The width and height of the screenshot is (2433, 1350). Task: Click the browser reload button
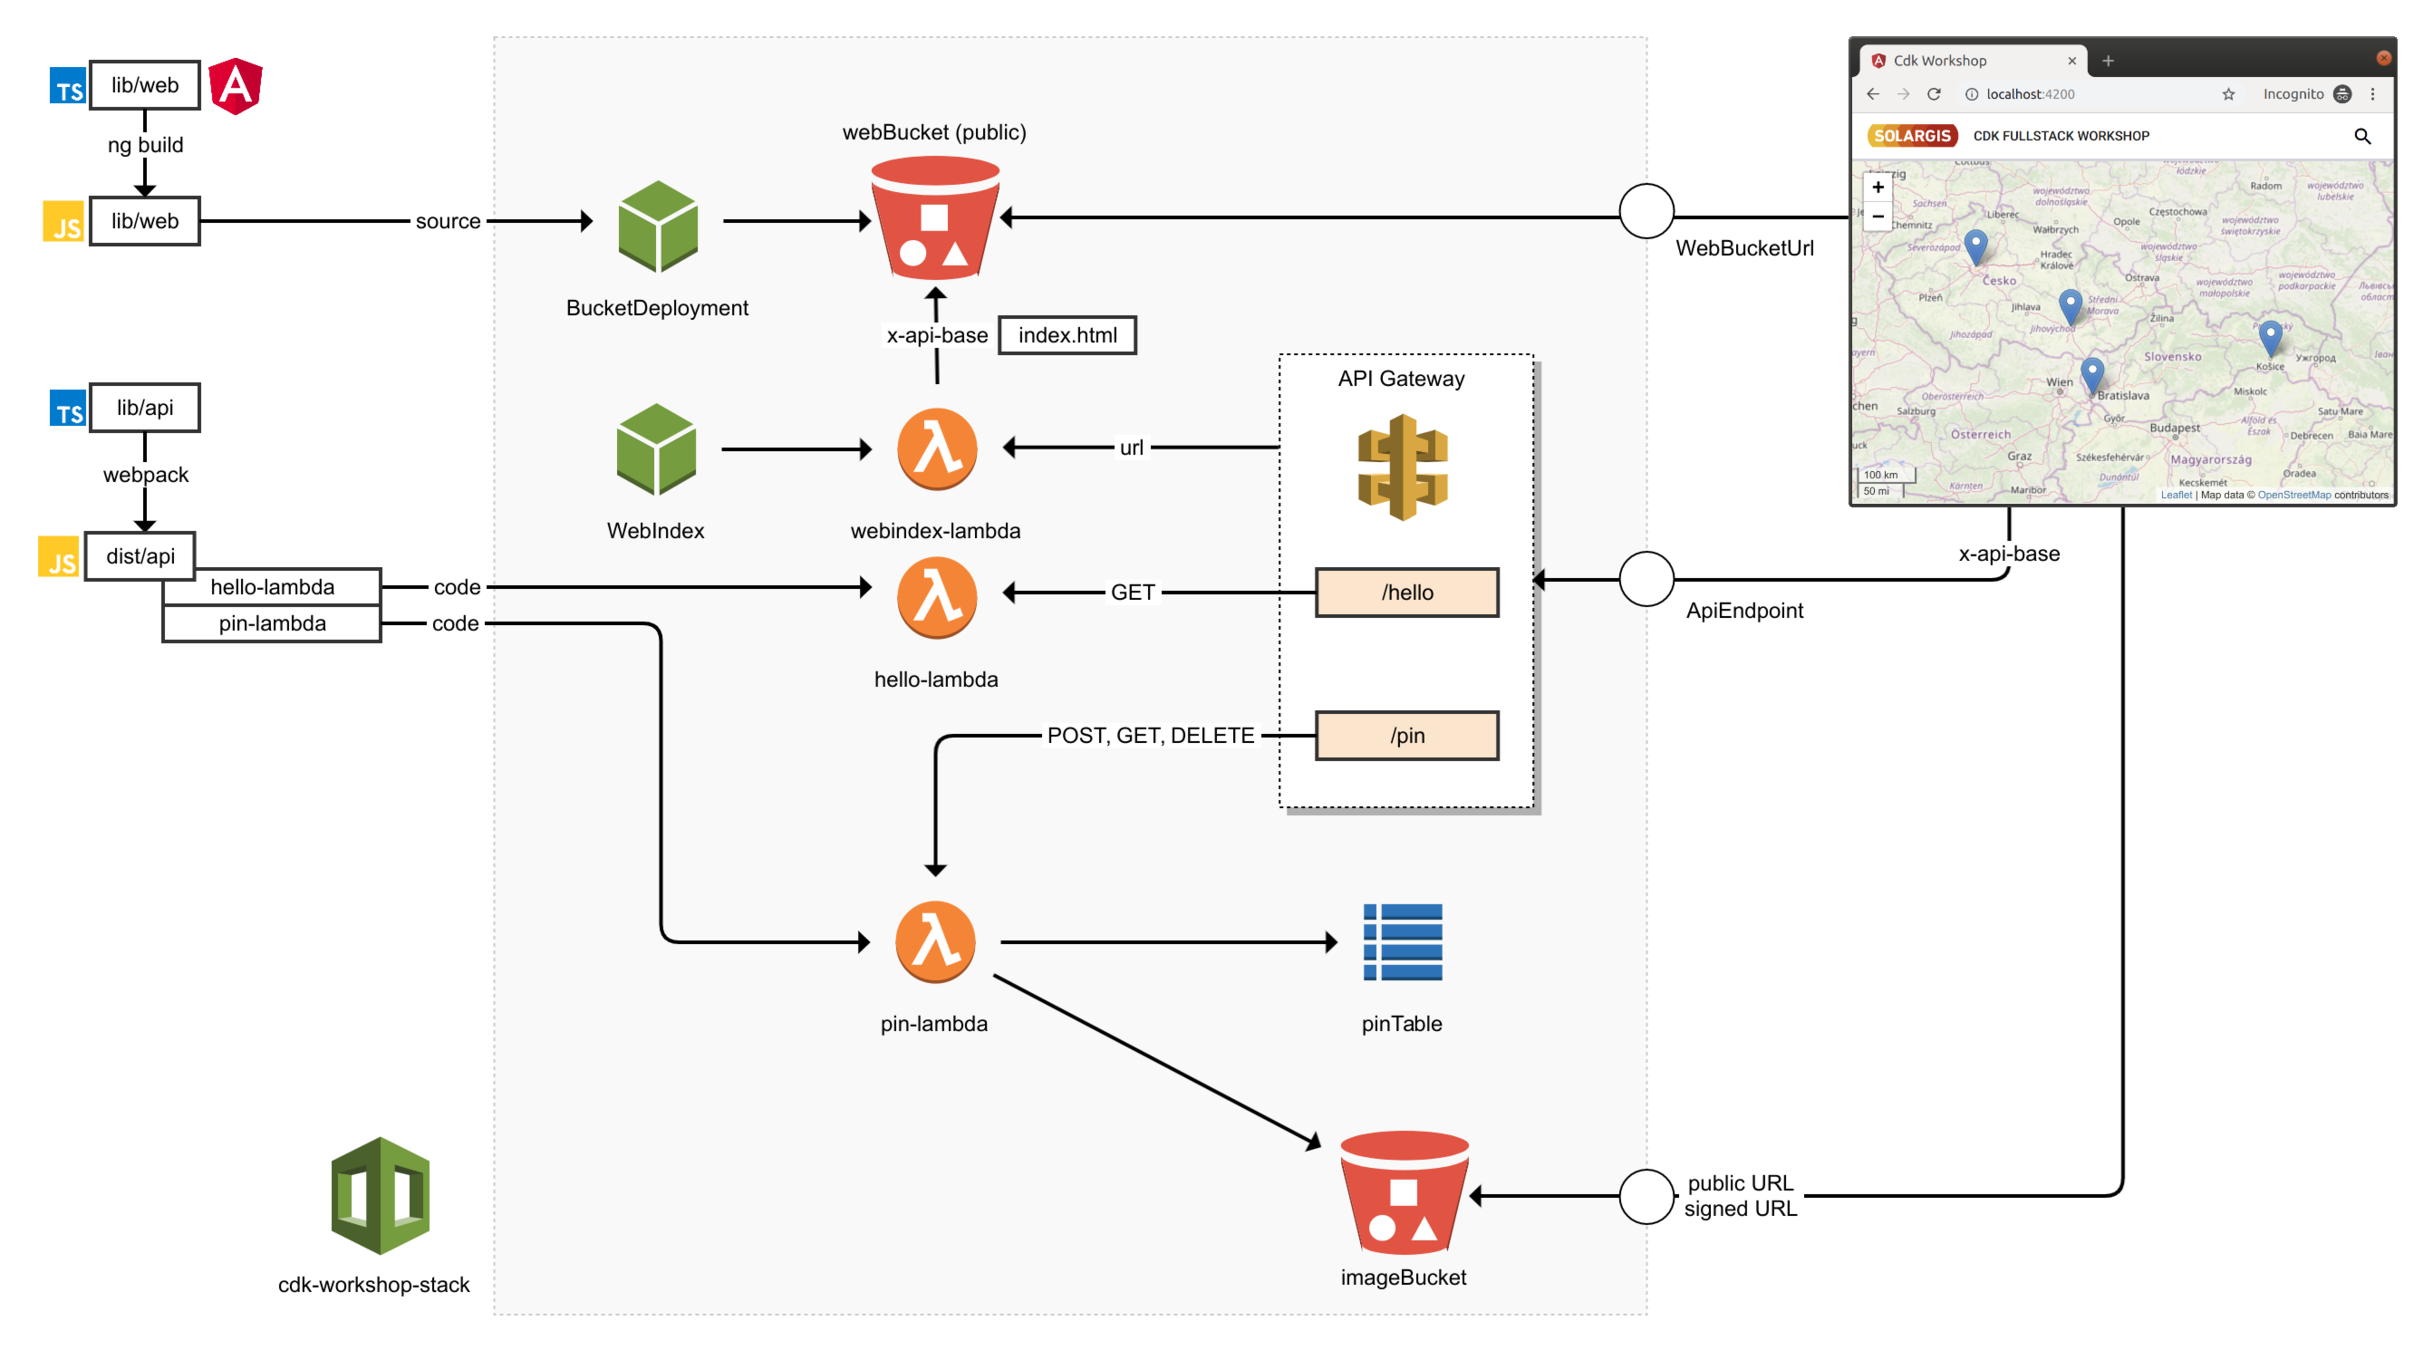tap(1934, 94)
